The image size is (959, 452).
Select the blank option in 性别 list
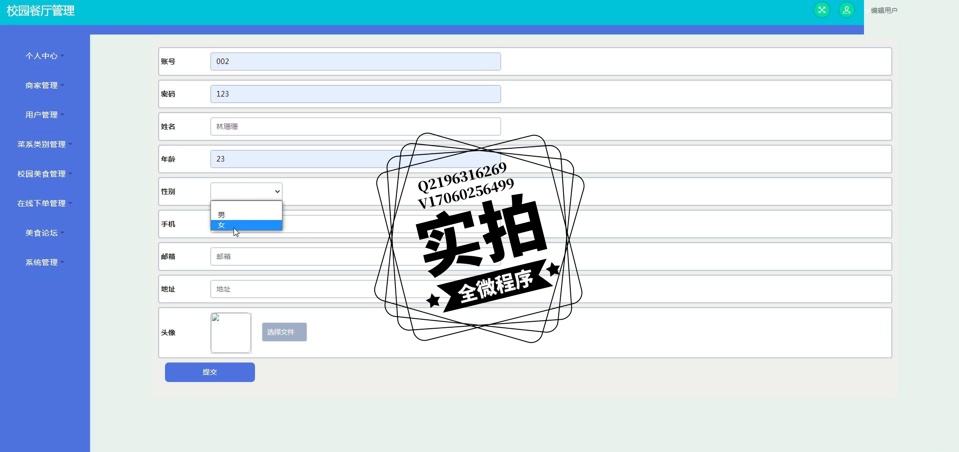[246, 206]
